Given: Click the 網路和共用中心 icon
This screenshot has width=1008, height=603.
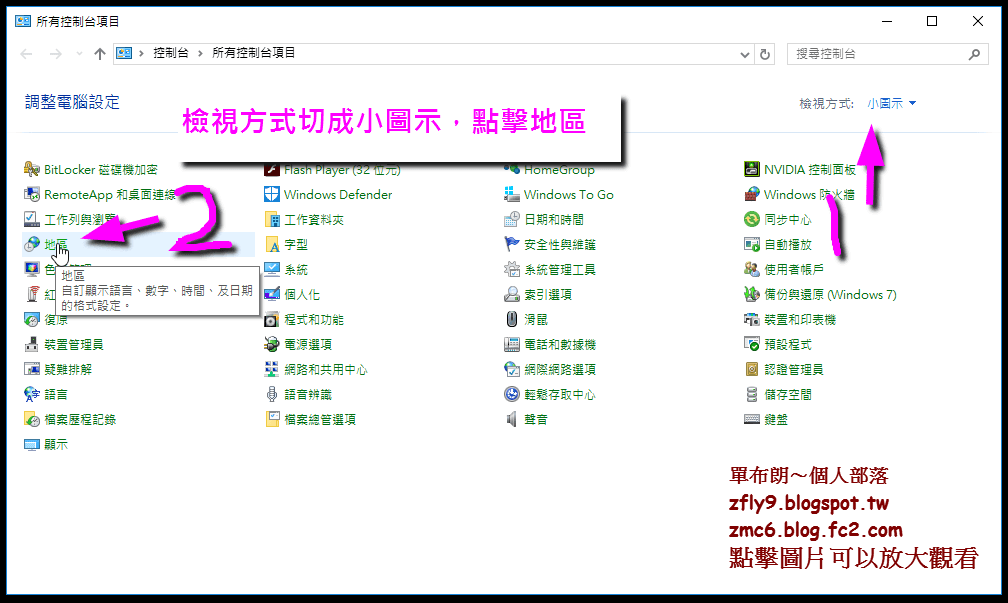Looking at the screenshot, I should click(272, 370).
